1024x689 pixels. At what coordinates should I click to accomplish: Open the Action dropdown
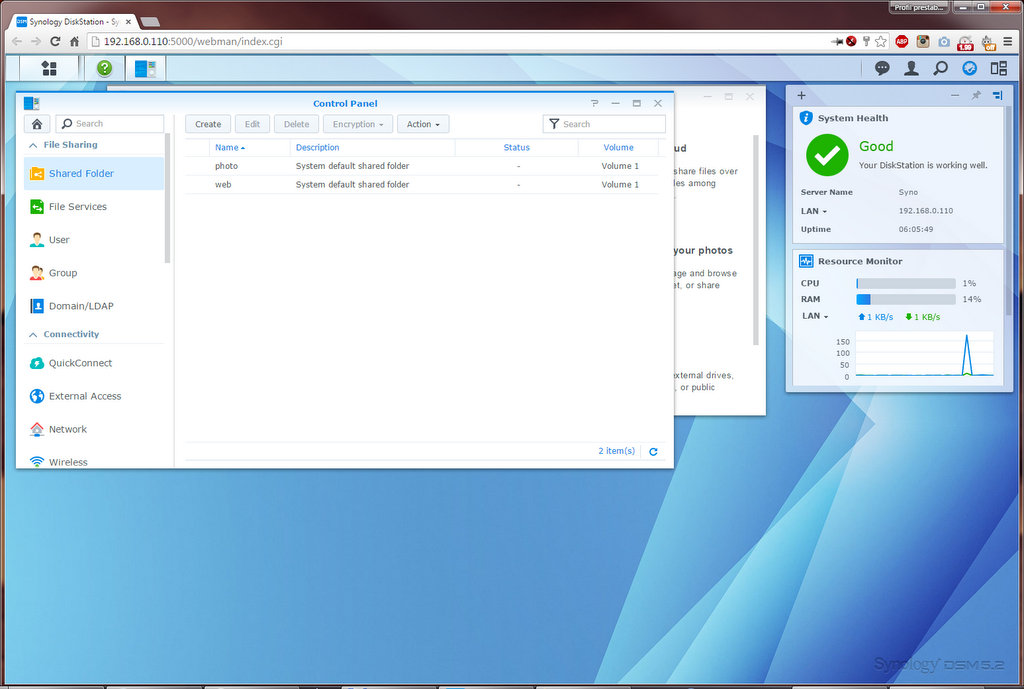423,124
